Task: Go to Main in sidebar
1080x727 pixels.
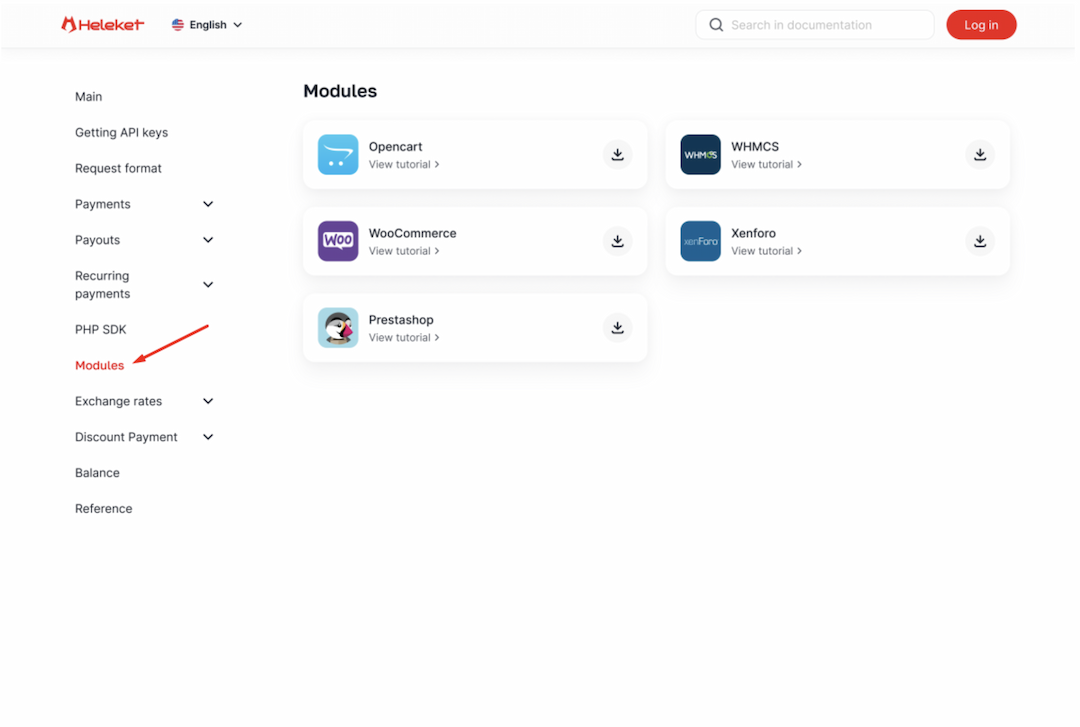Action: [89, 96]
